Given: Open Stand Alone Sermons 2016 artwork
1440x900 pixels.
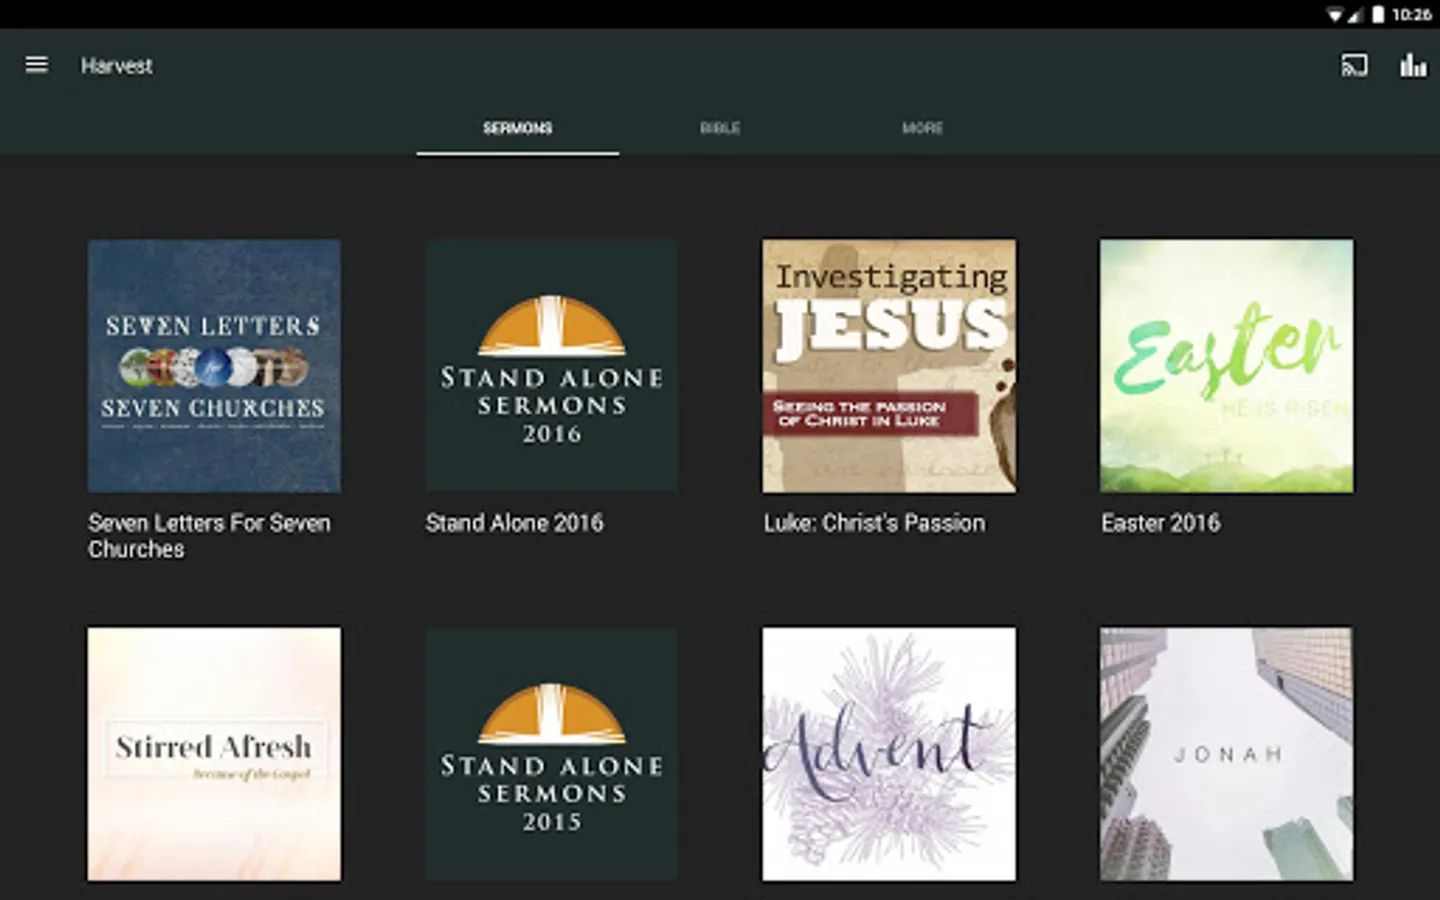Looking at the screenshot, I should pyautogui.click(x=551, y=366).
